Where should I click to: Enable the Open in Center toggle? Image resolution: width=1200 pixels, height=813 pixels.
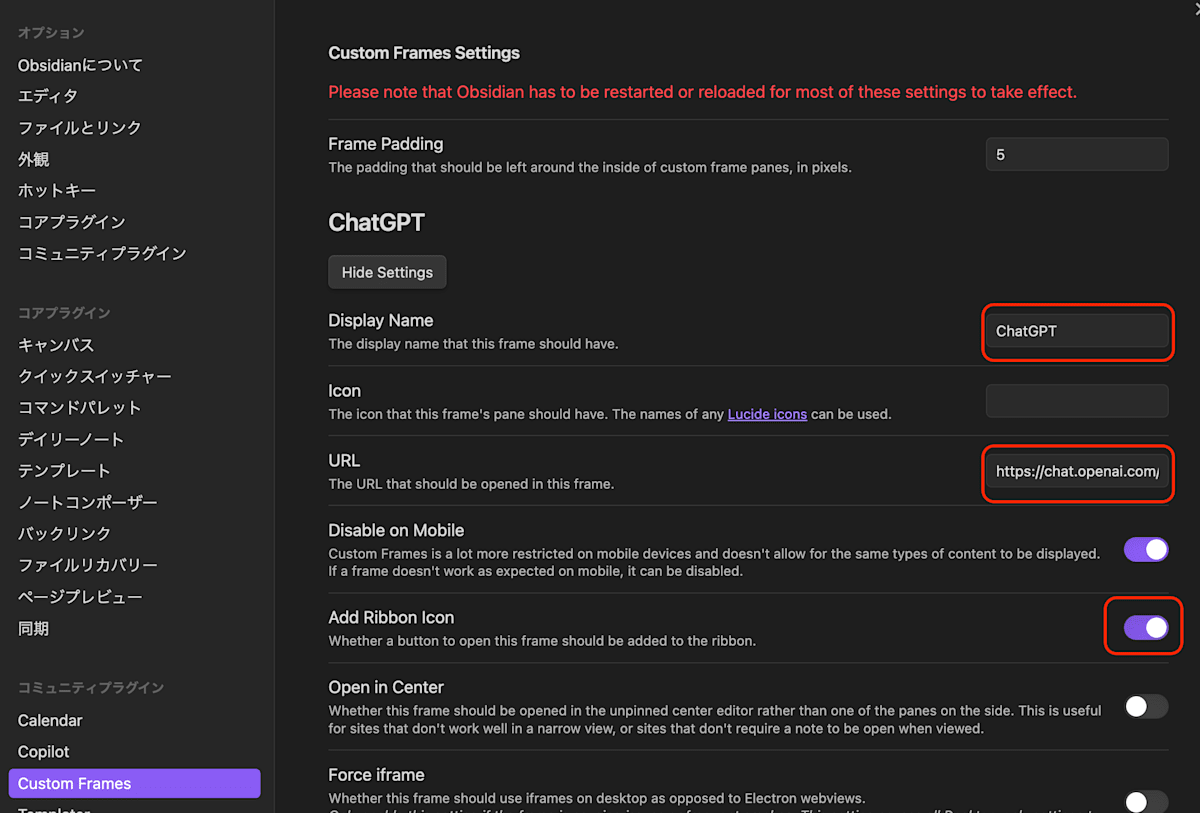coord(1146,707)
